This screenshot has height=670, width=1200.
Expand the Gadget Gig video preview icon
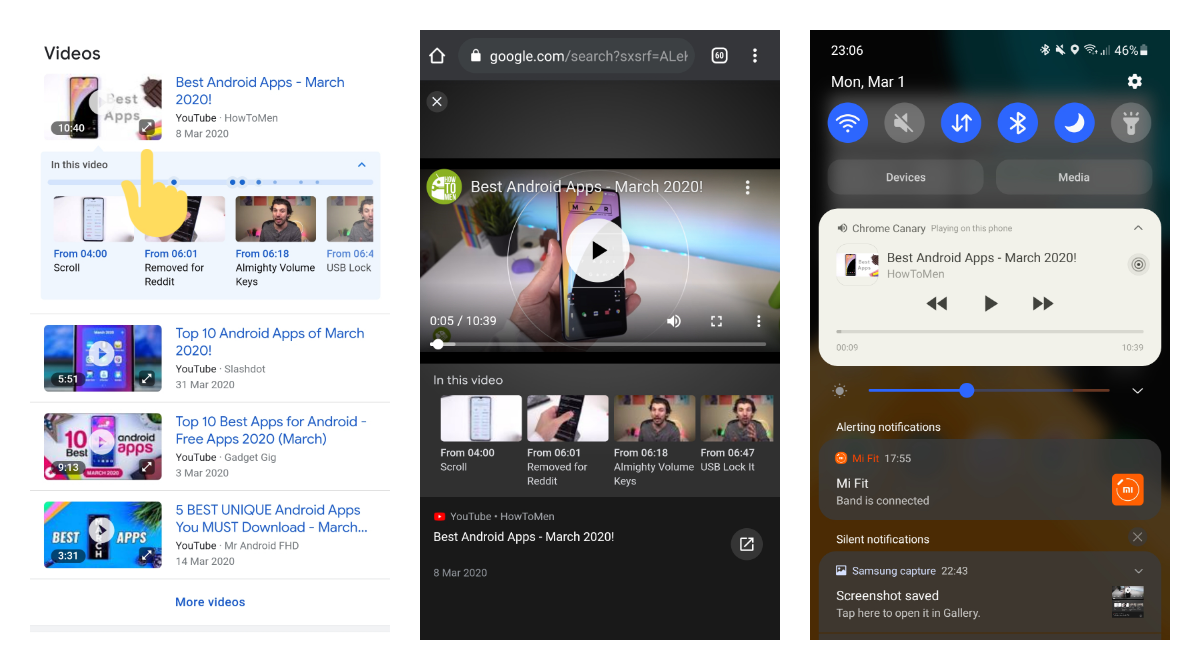pos(147,467)
